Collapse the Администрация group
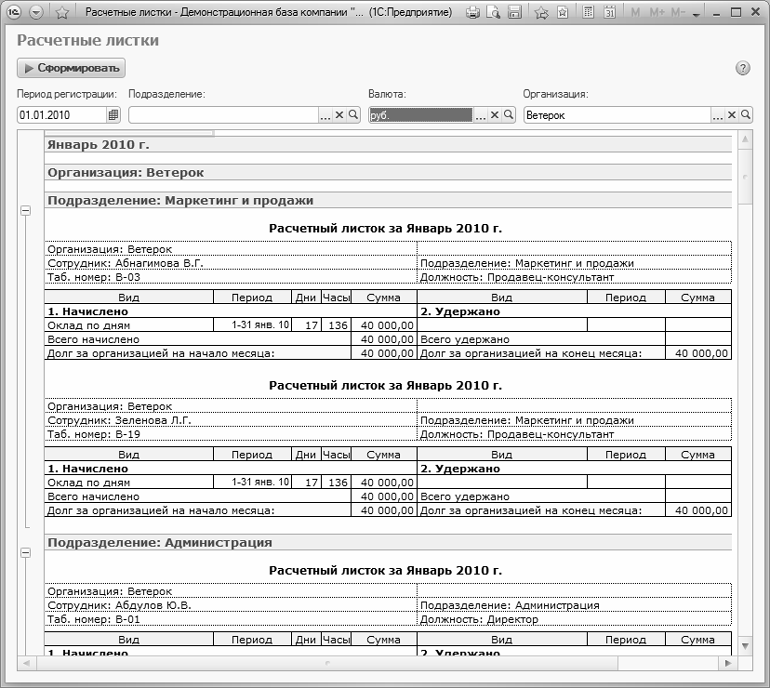 click(26, 552)
